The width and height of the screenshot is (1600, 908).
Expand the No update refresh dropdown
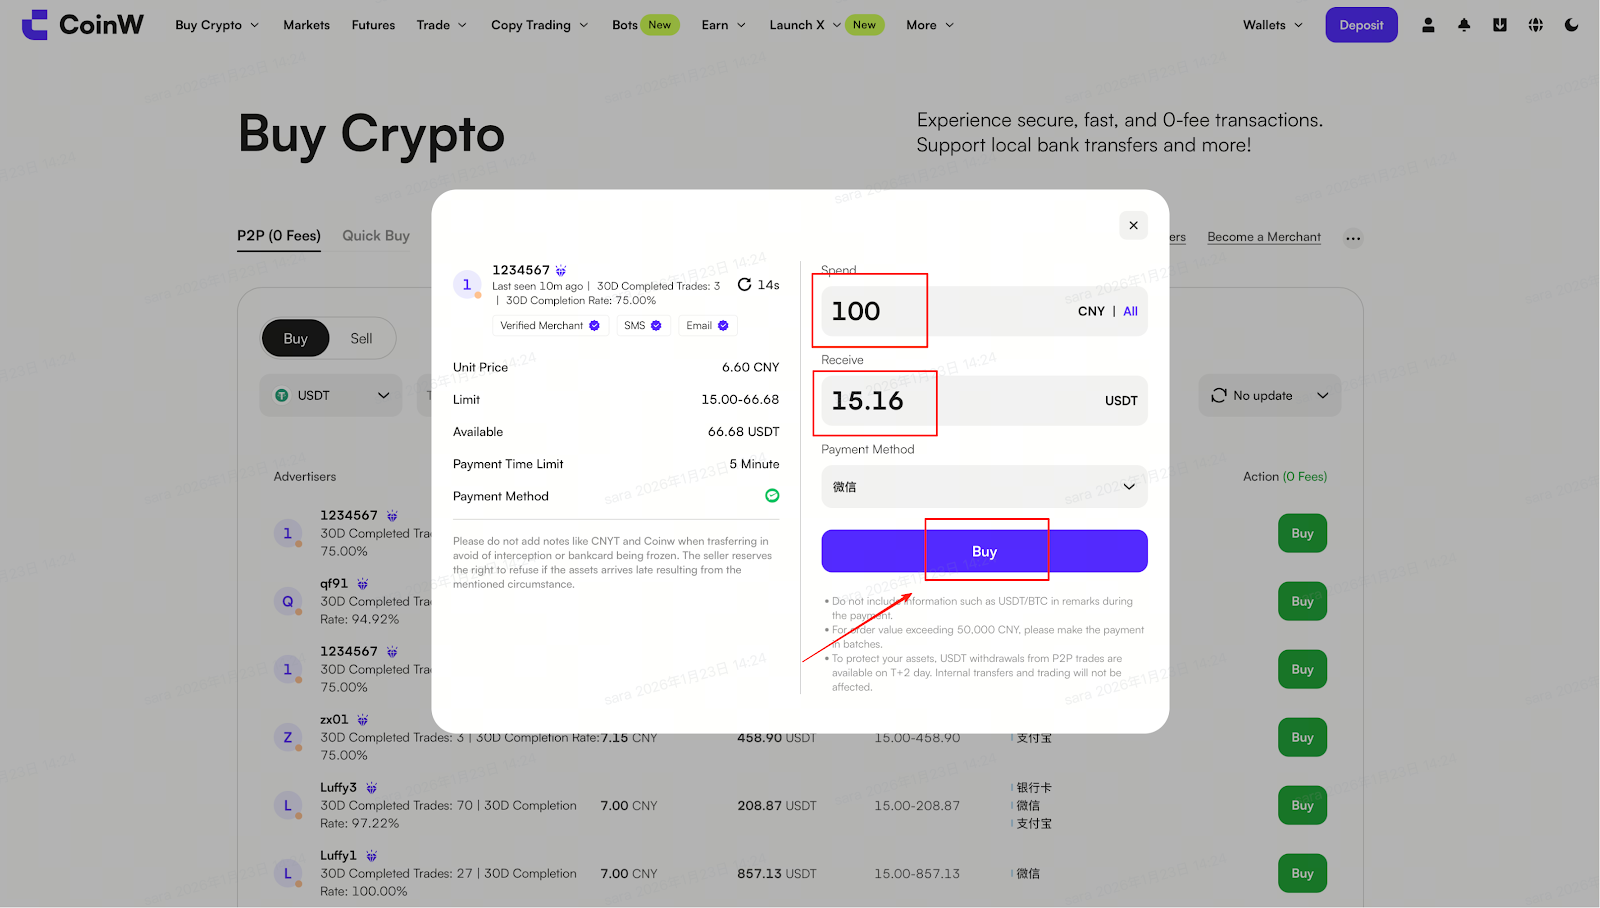pos(1269,396)
